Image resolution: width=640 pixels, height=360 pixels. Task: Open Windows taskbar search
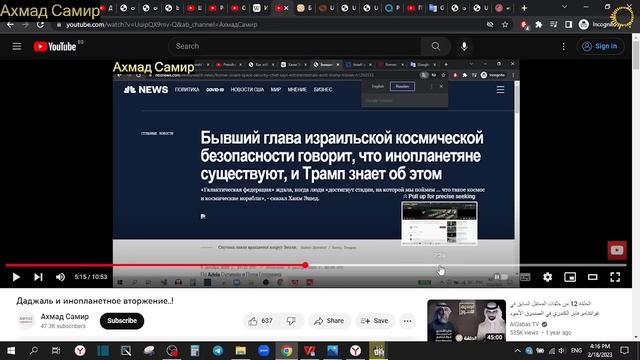[x=34, y=351]
